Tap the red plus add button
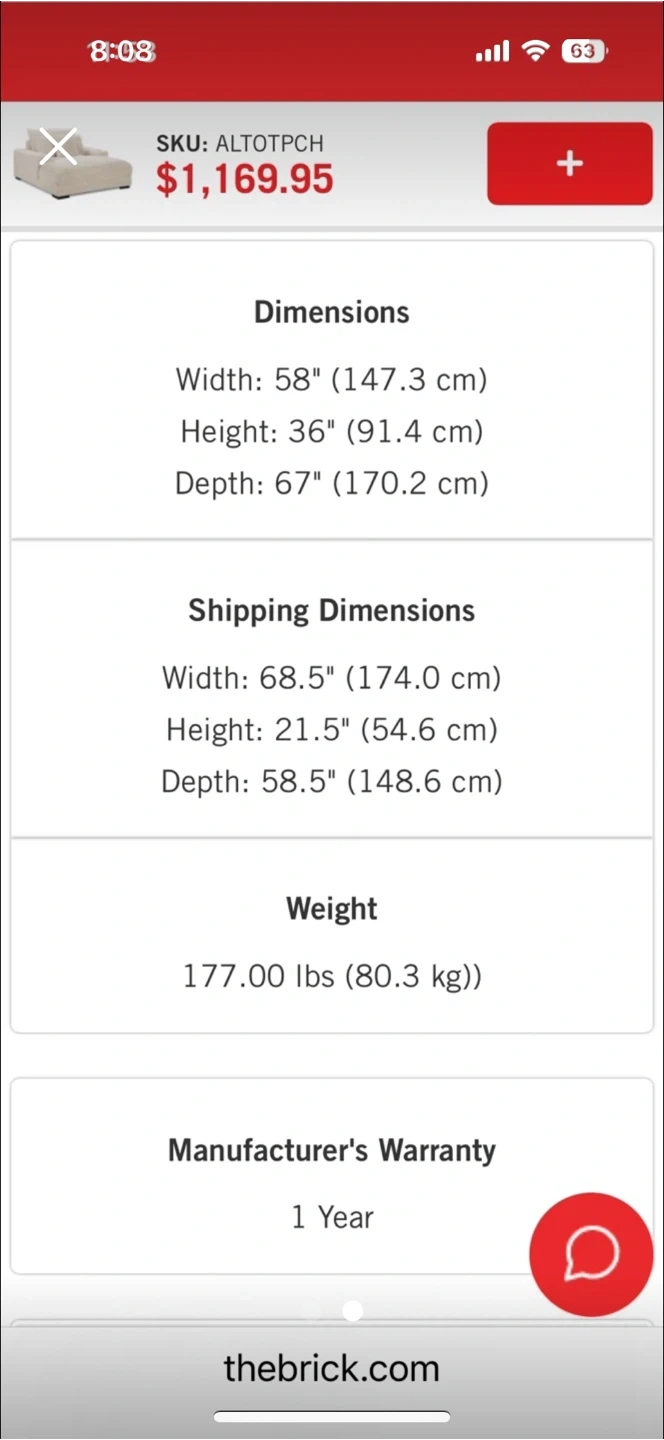 point(570,164)
